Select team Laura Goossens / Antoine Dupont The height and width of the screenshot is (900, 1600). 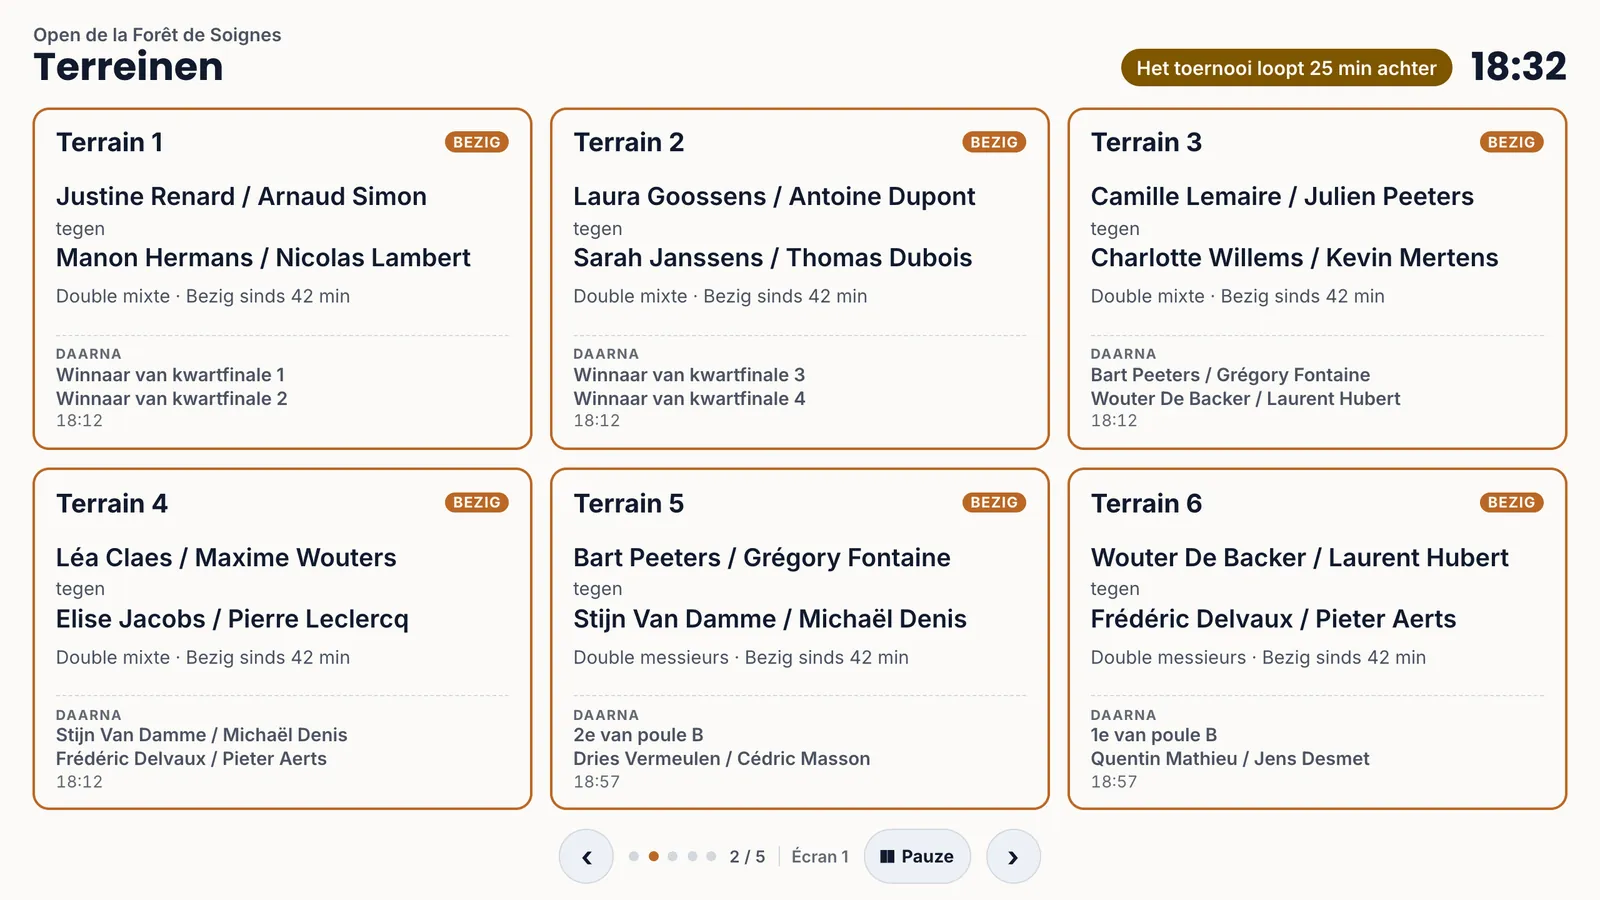[x=774, y=196]
